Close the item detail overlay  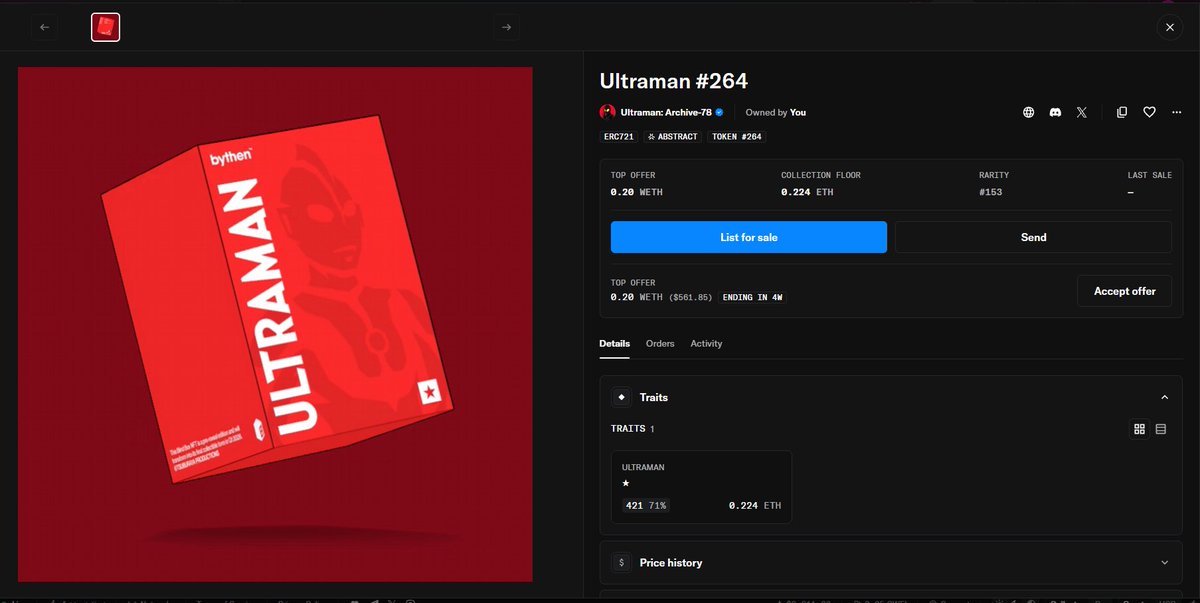tap(1170, 28)
